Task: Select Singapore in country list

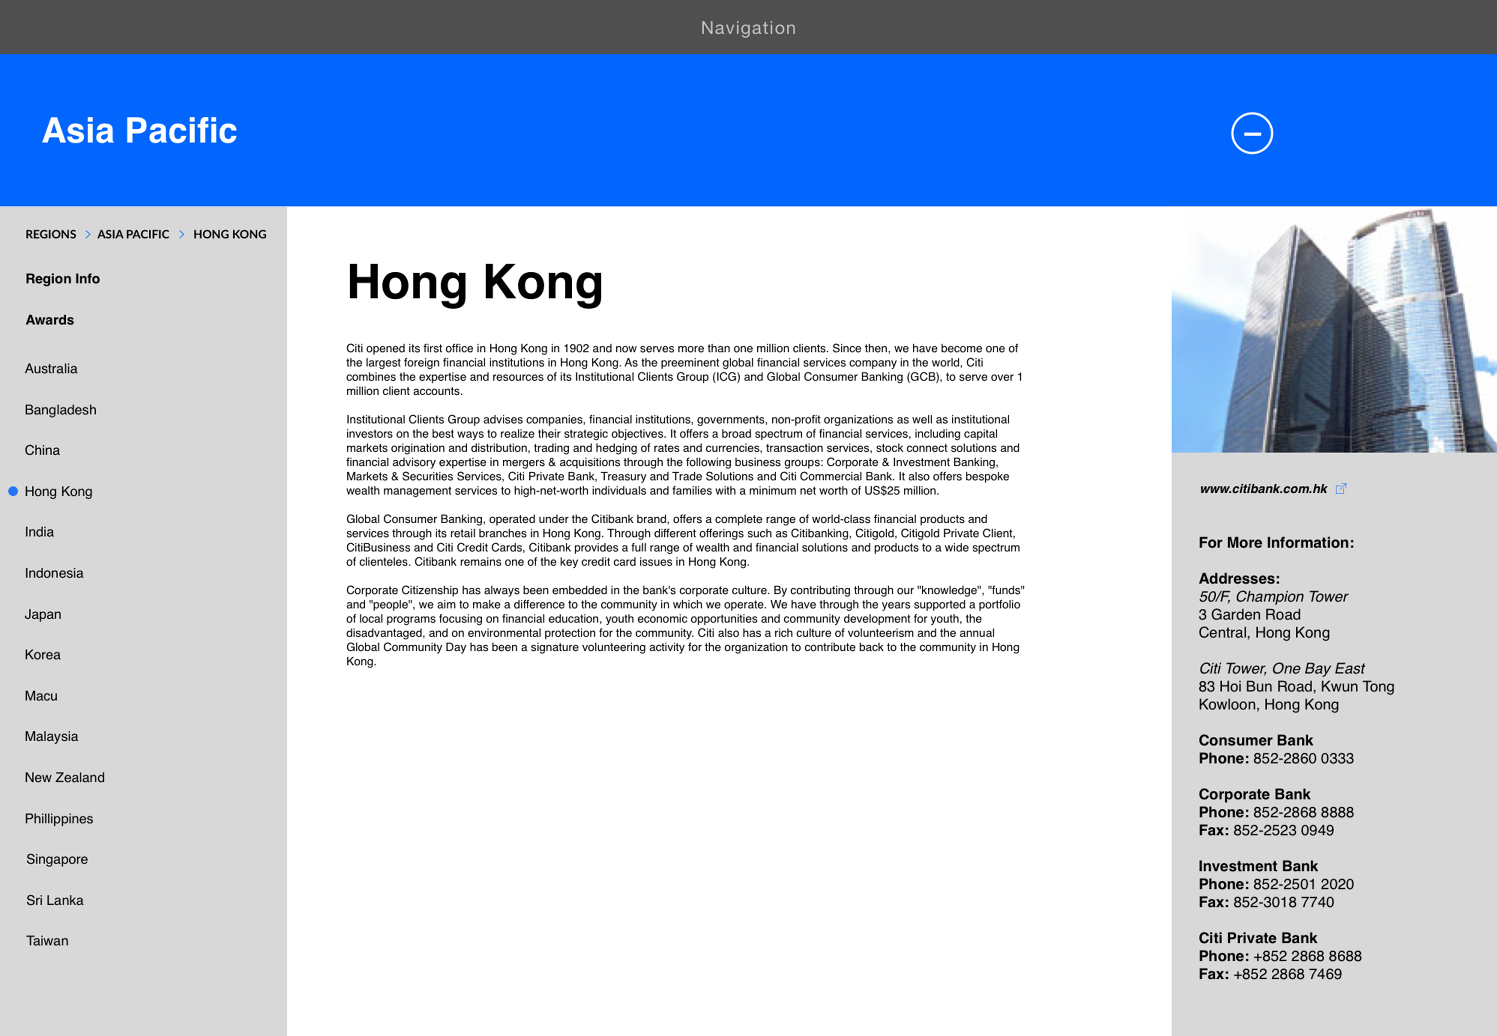Action: (57, 859)
